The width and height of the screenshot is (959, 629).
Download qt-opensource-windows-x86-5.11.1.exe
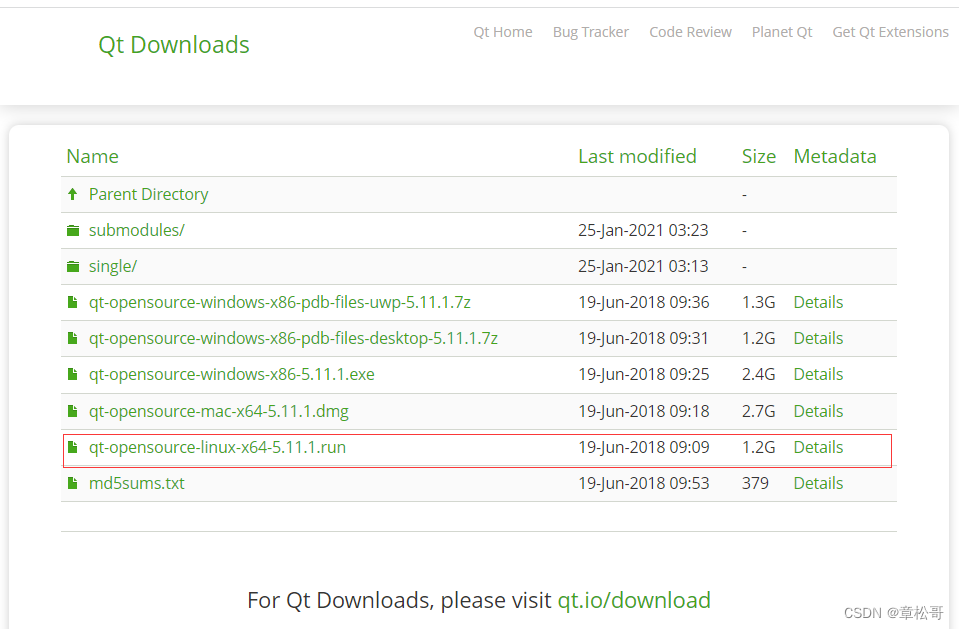pyautogui.click(x=232, y=374)
